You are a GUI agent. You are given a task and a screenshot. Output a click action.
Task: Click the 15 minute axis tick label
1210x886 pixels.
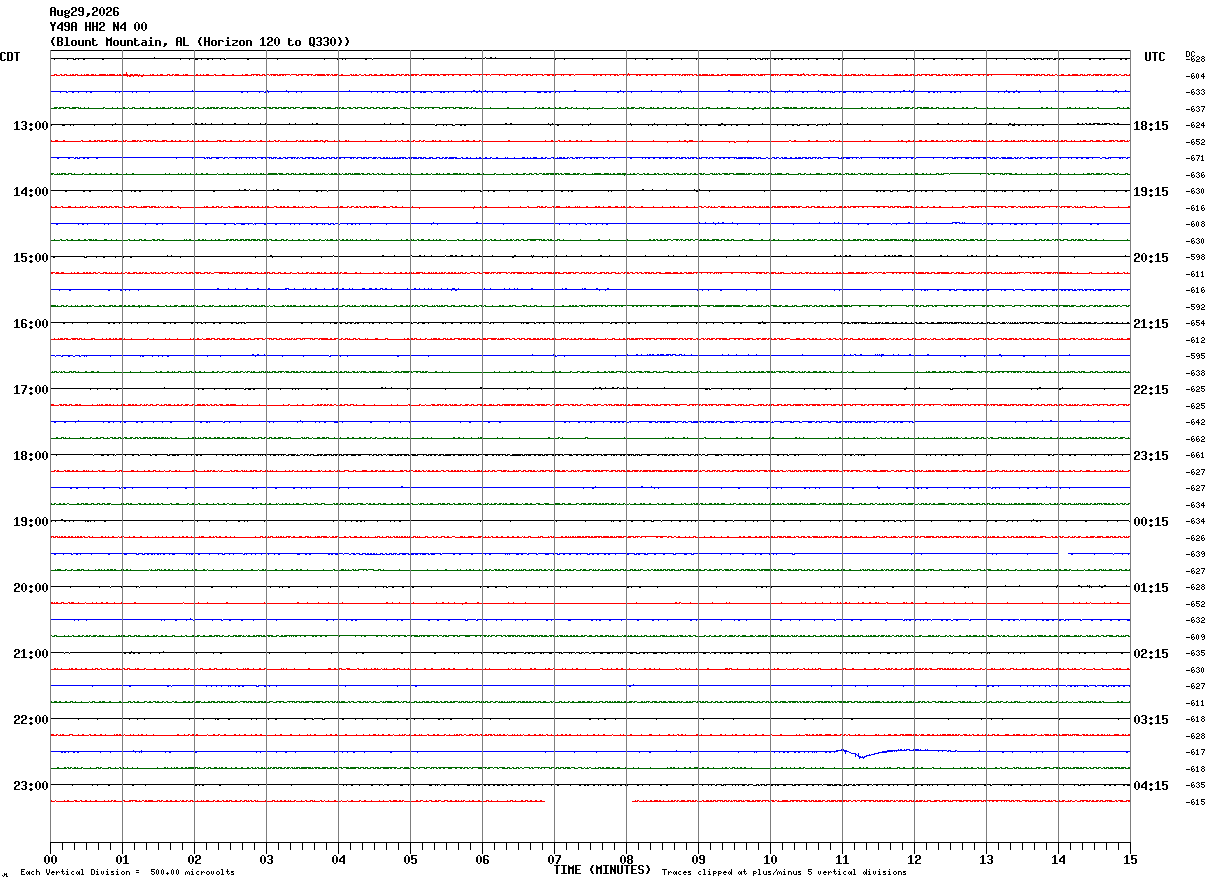point(1130,859)
